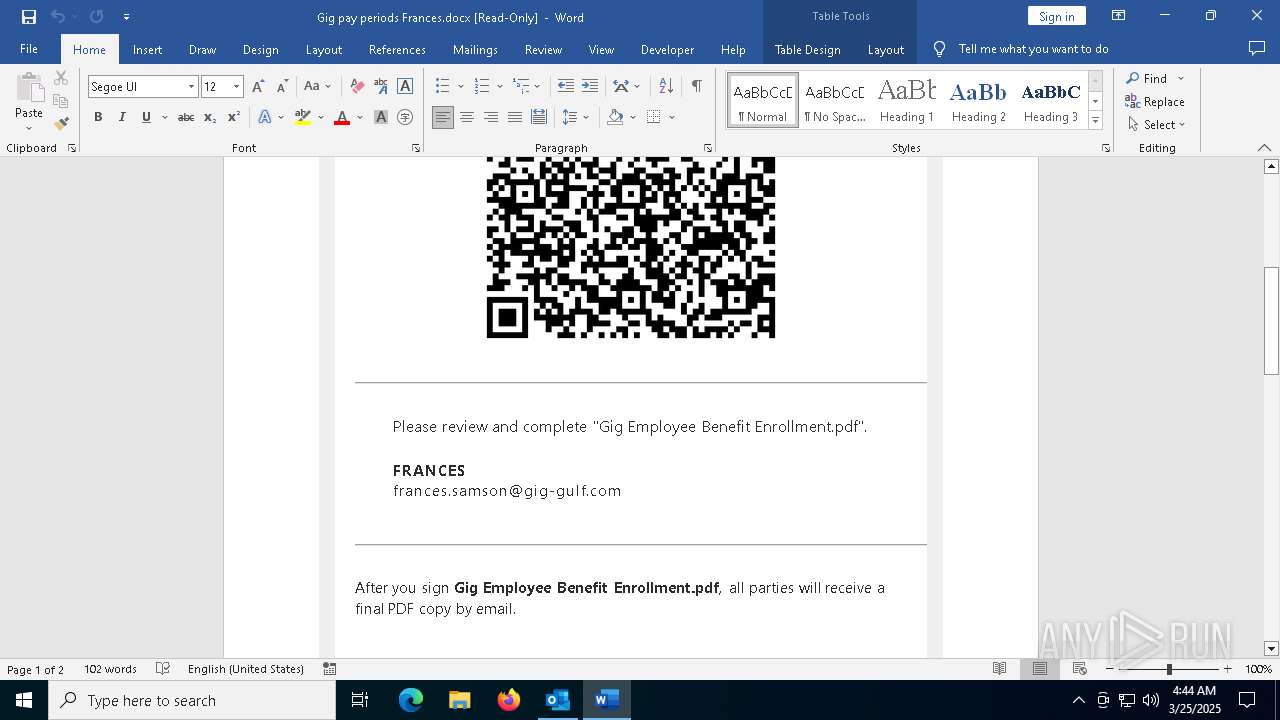Open the Mailings tab
The width and height of the screenshot is (1280, 720).
475,50
